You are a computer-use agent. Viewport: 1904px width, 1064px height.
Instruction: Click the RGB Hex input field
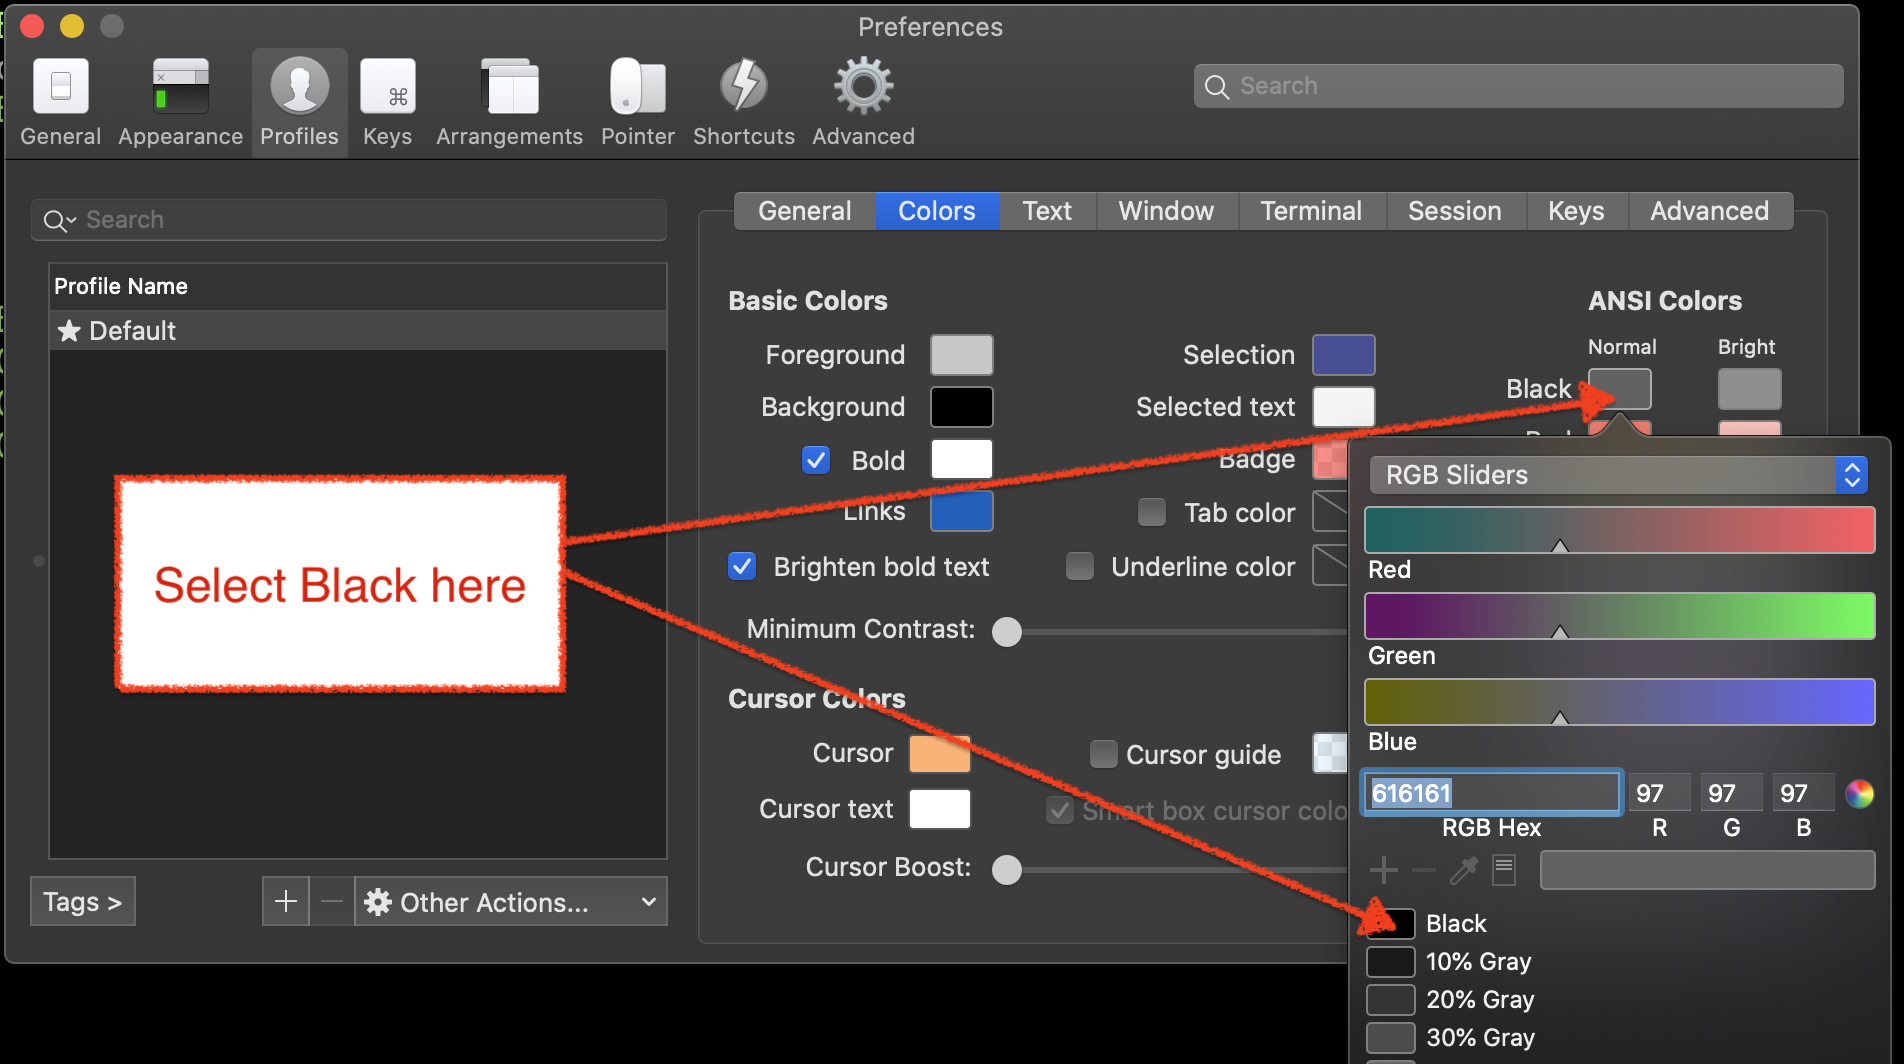point(1491,794)
